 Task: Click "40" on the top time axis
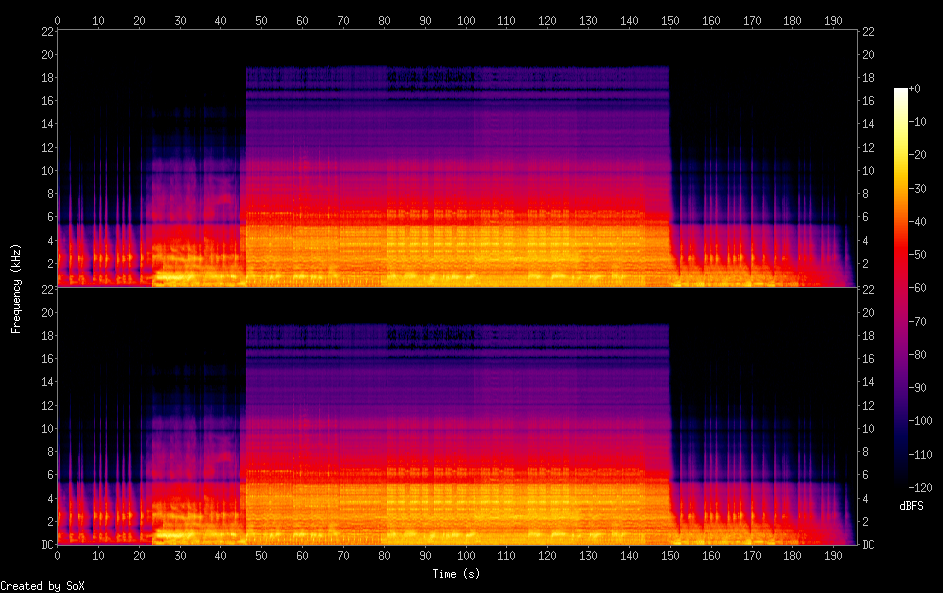(x=221, y=20)
